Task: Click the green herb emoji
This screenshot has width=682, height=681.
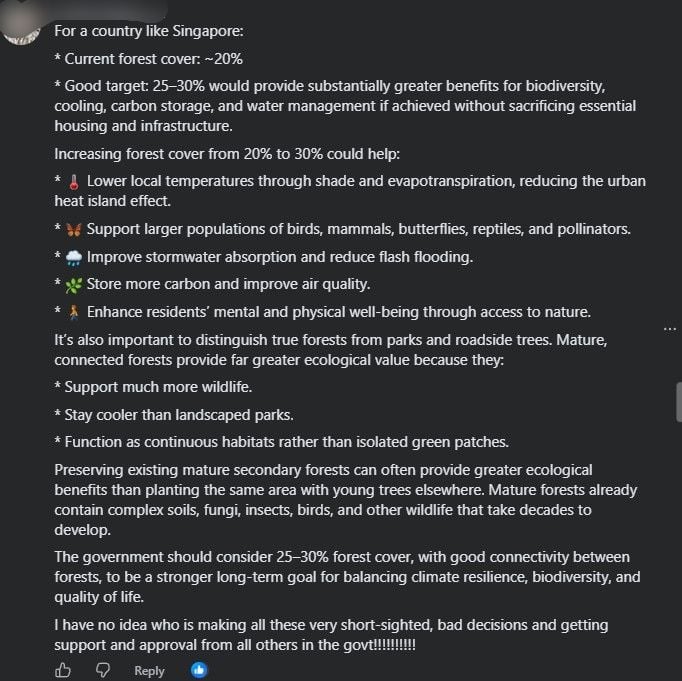Action: point(74,285)
